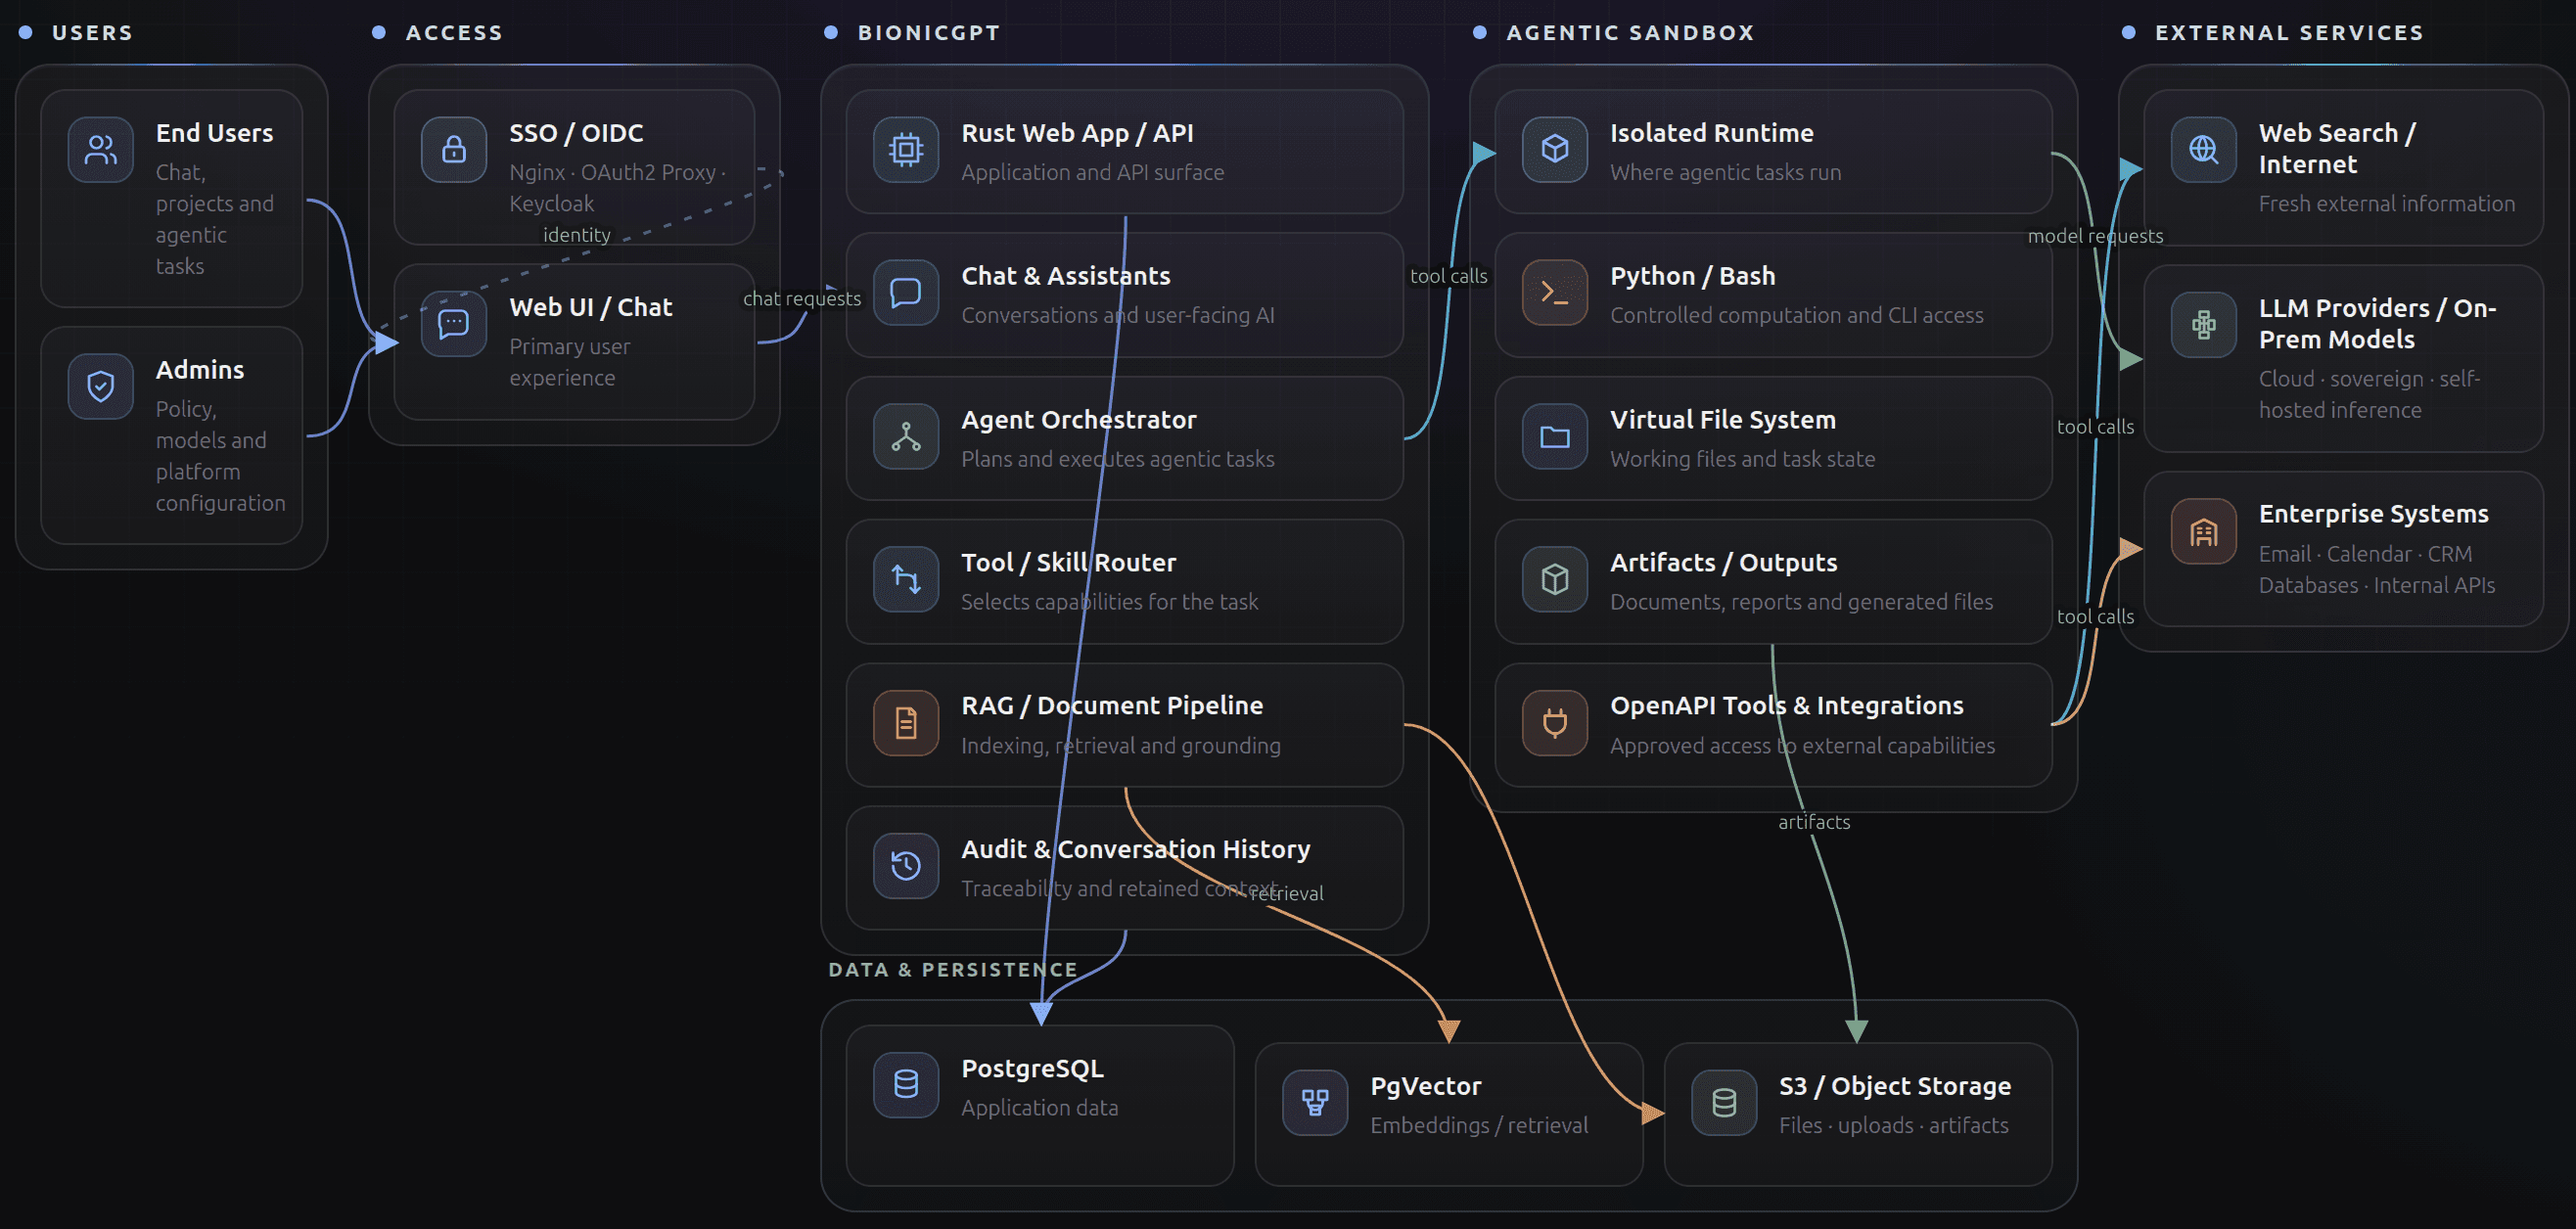2576x1229 pixels.
Task: Click the Admins shield icon
Action: click(x=101, y=386)
